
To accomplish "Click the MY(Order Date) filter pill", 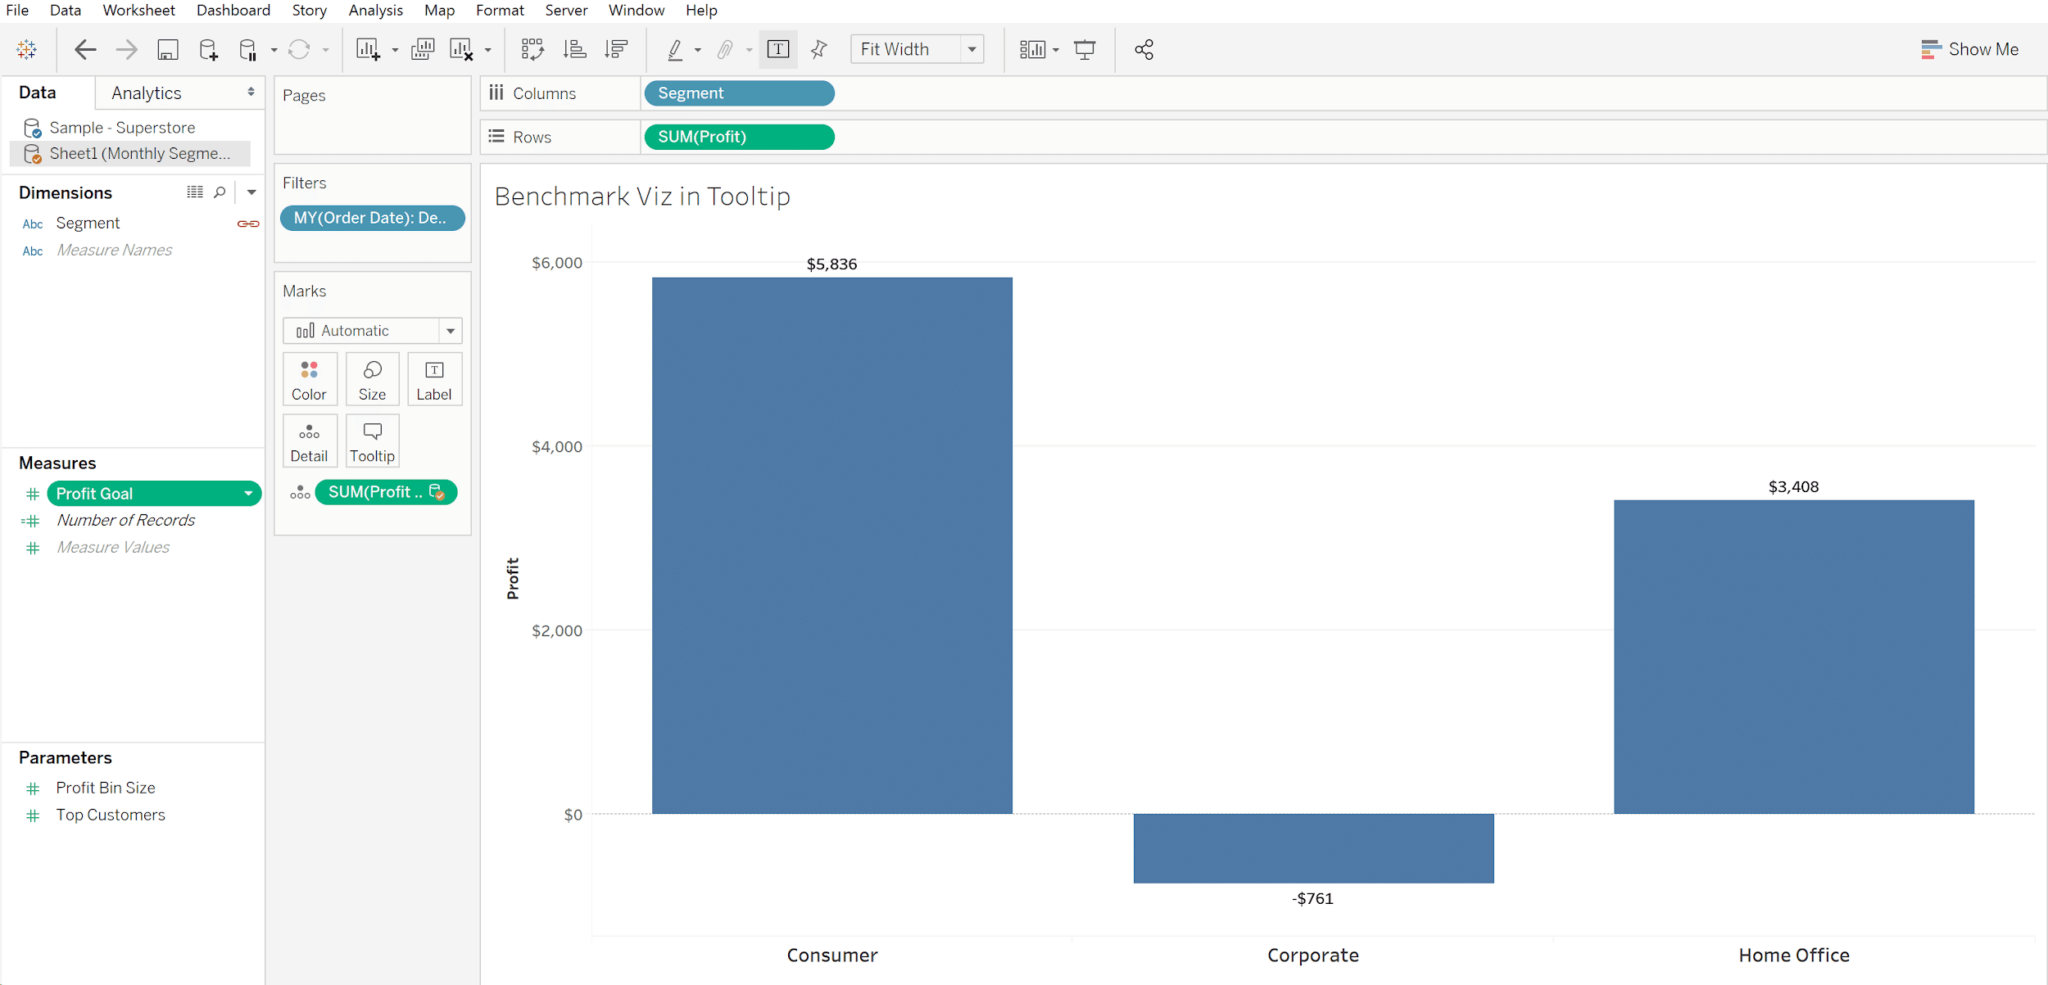I will tap(371, 217).
